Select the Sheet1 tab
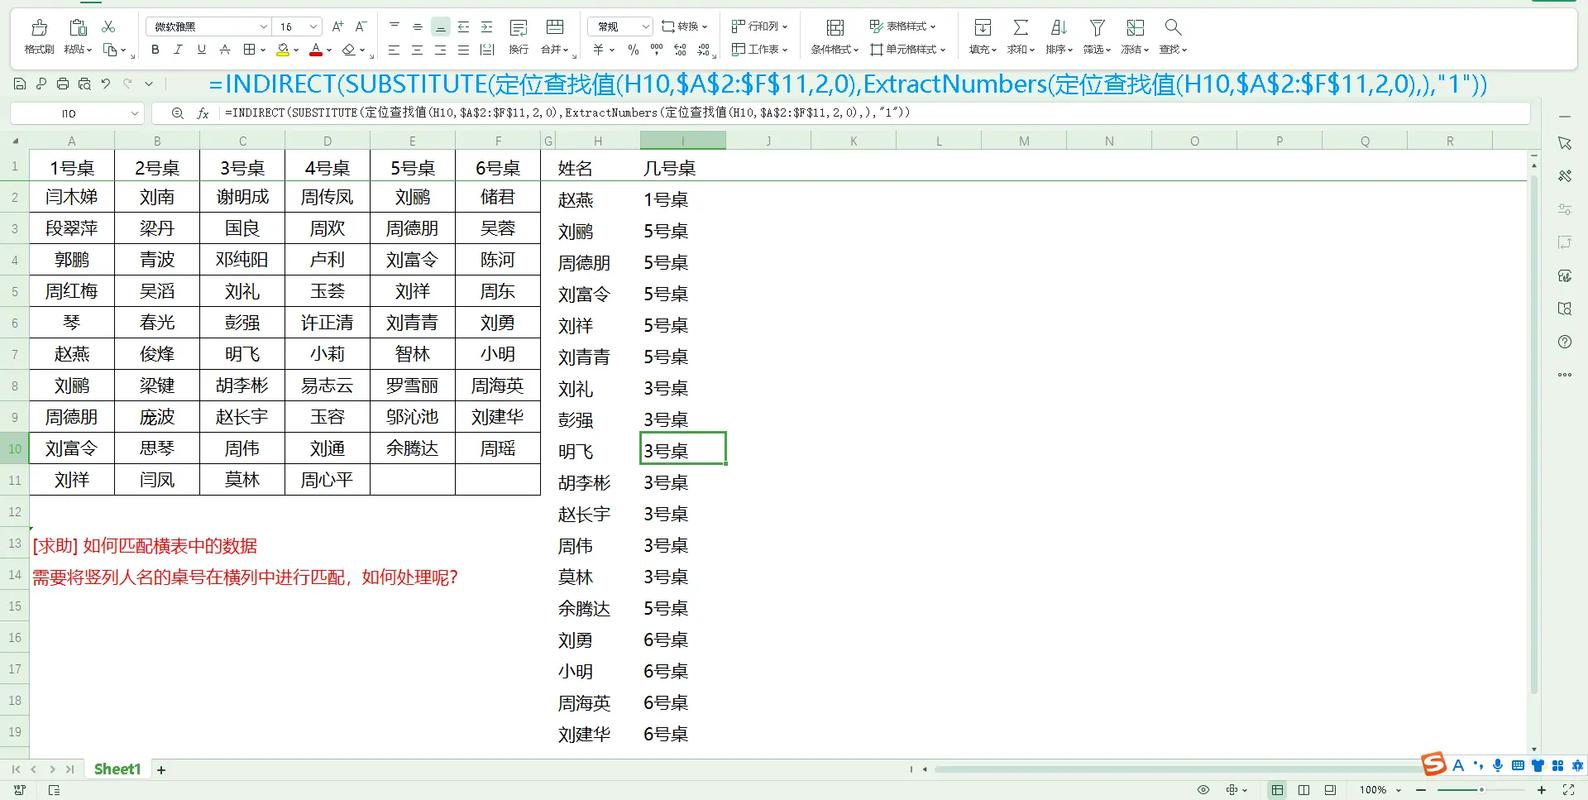Screen dimensions: 1588x800 (x=117, y=769)
